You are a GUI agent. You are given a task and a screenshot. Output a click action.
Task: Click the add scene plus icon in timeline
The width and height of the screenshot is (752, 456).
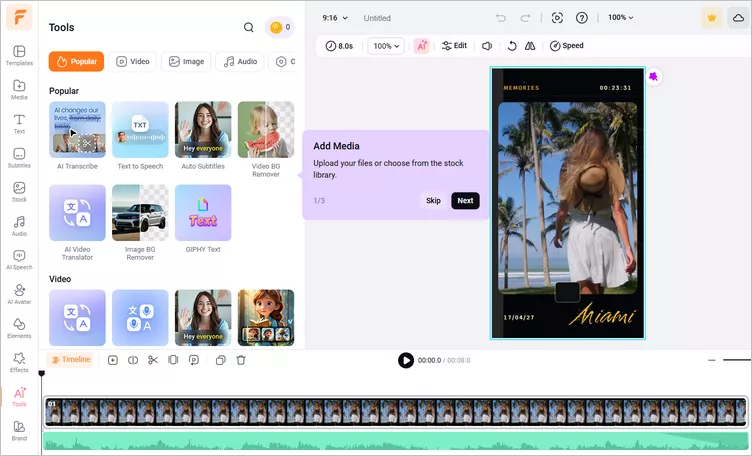click(113, 360)
